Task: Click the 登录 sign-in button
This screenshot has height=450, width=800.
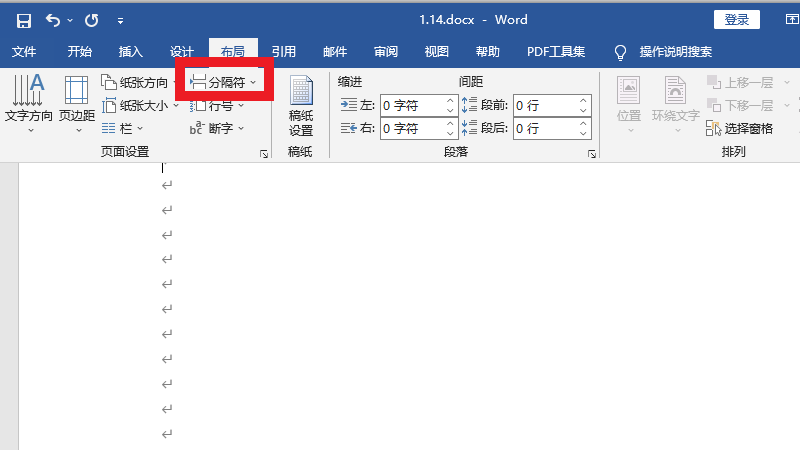Action: pos(737,20)
